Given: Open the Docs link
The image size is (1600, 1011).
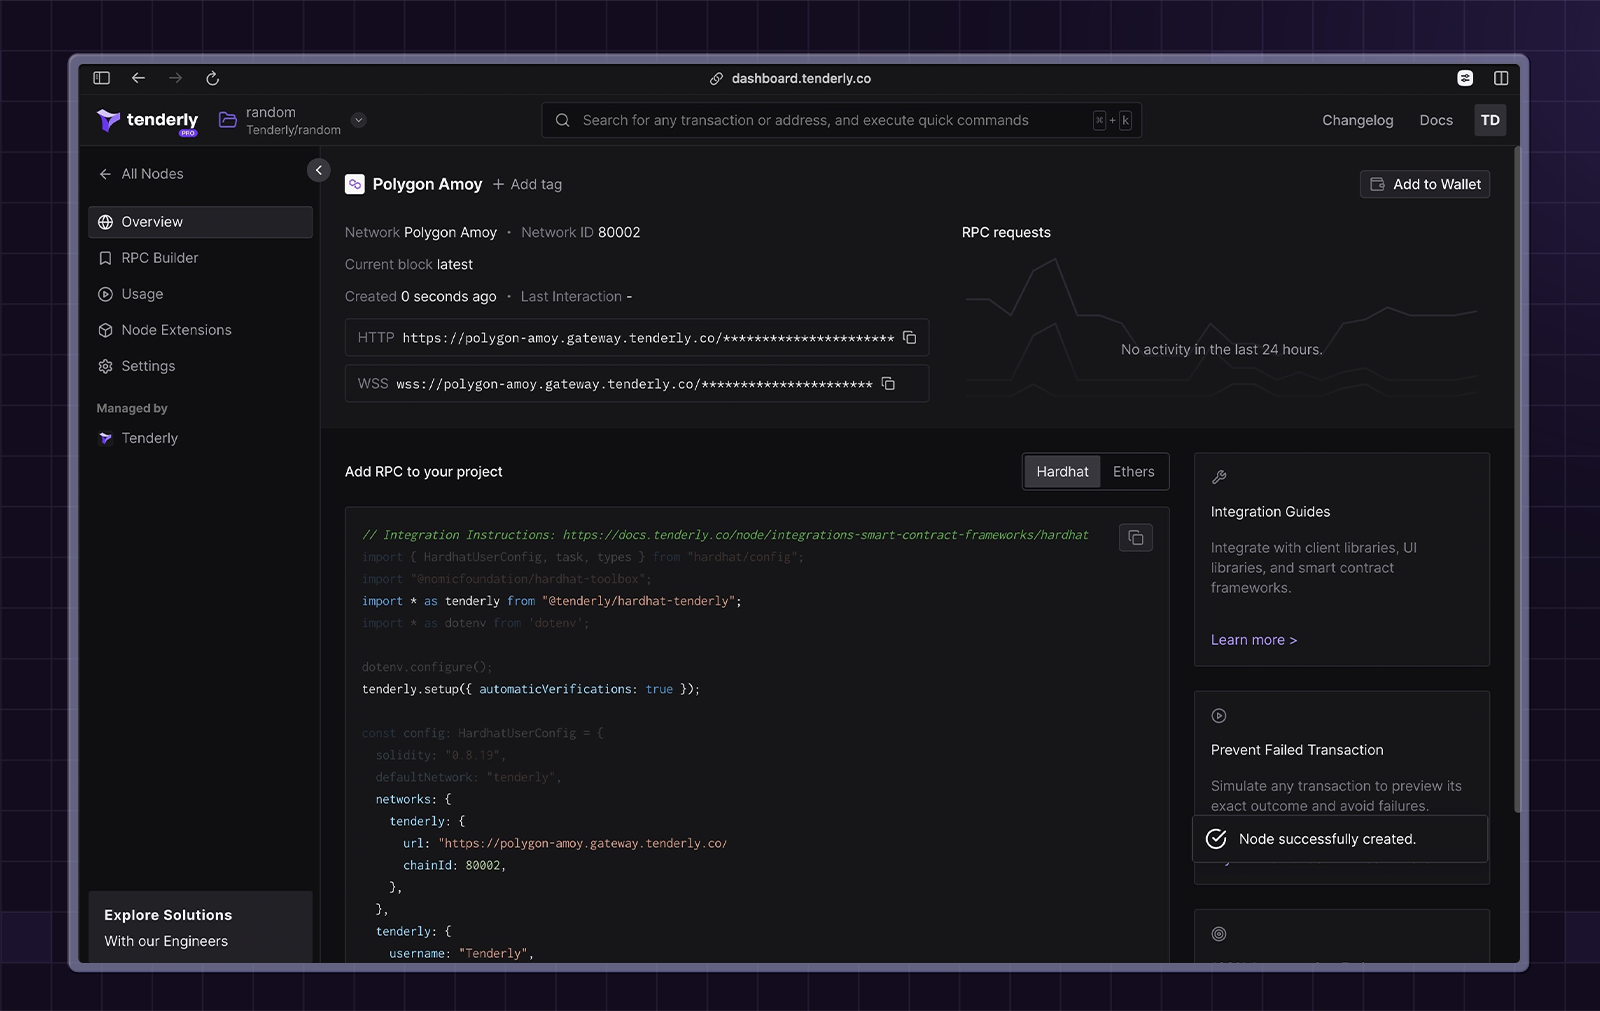Looking at the screenshot, I should [x=1436, y=120].
